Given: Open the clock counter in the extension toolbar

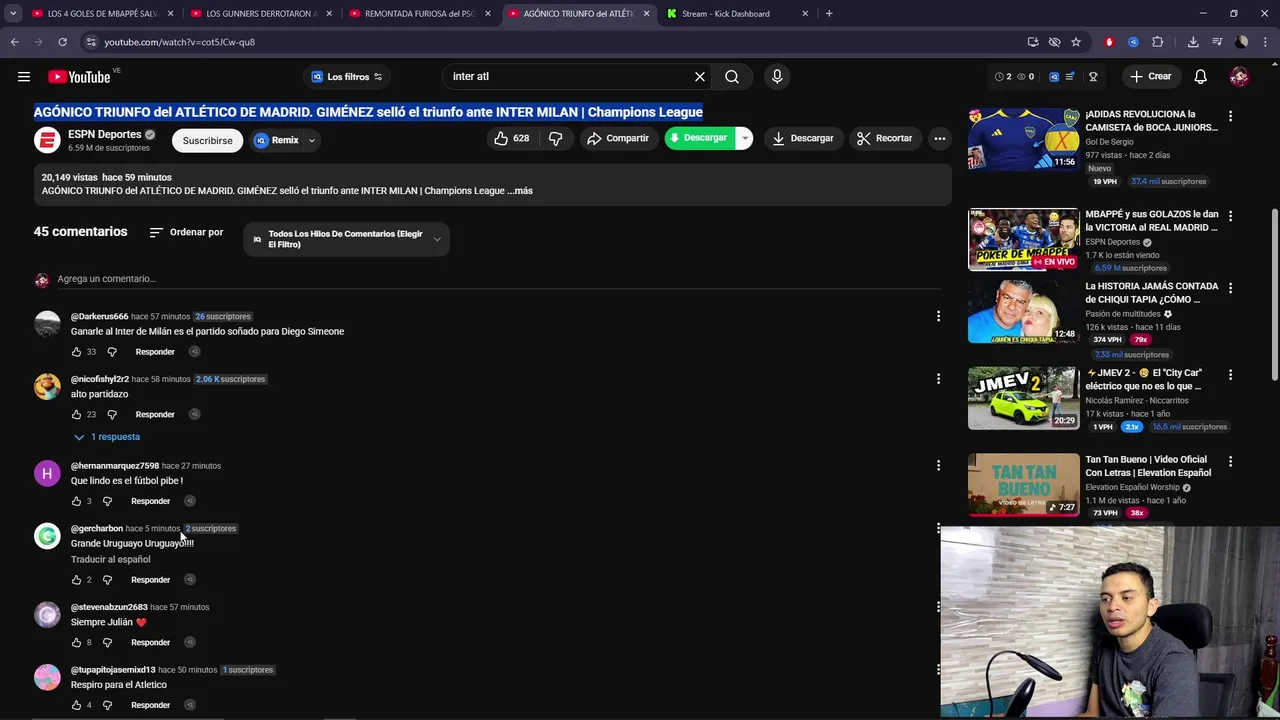Looking at the screenshot, I should point(1003,76).
